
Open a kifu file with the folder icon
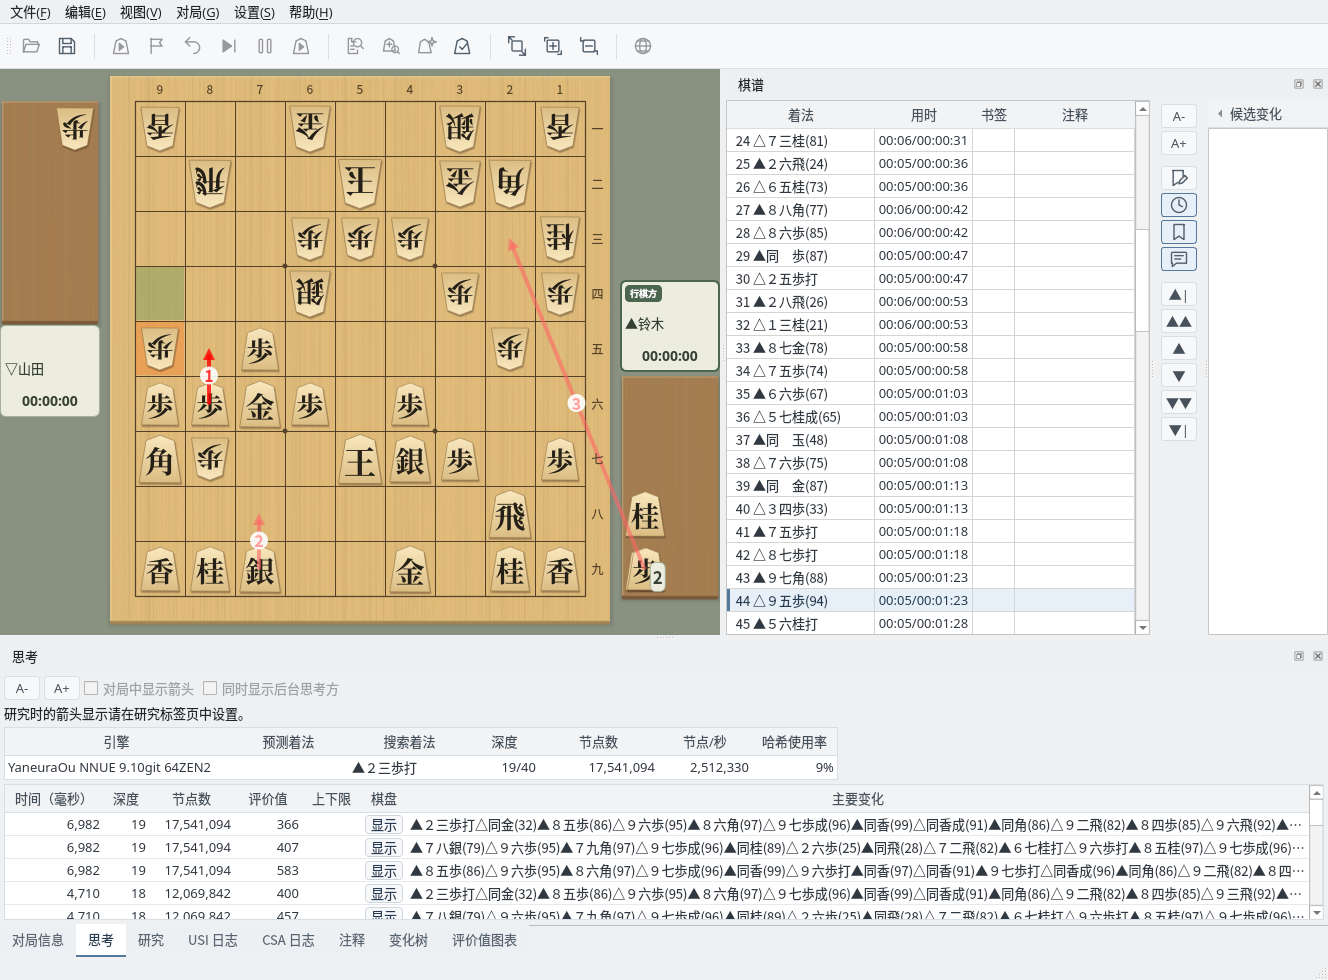(31, 46)
